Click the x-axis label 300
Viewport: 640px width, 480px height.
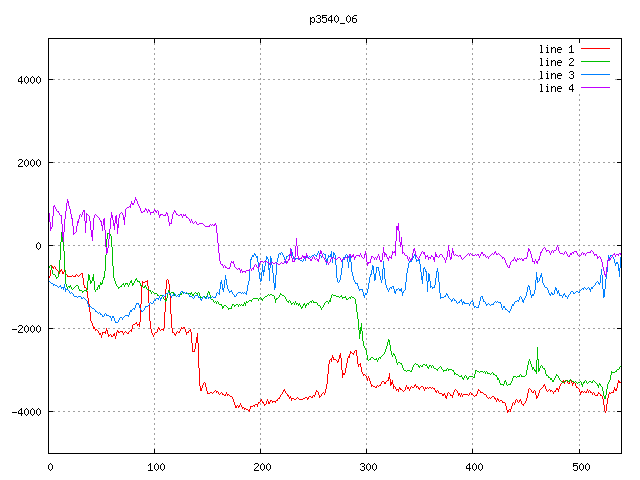(x=368, y=467)
